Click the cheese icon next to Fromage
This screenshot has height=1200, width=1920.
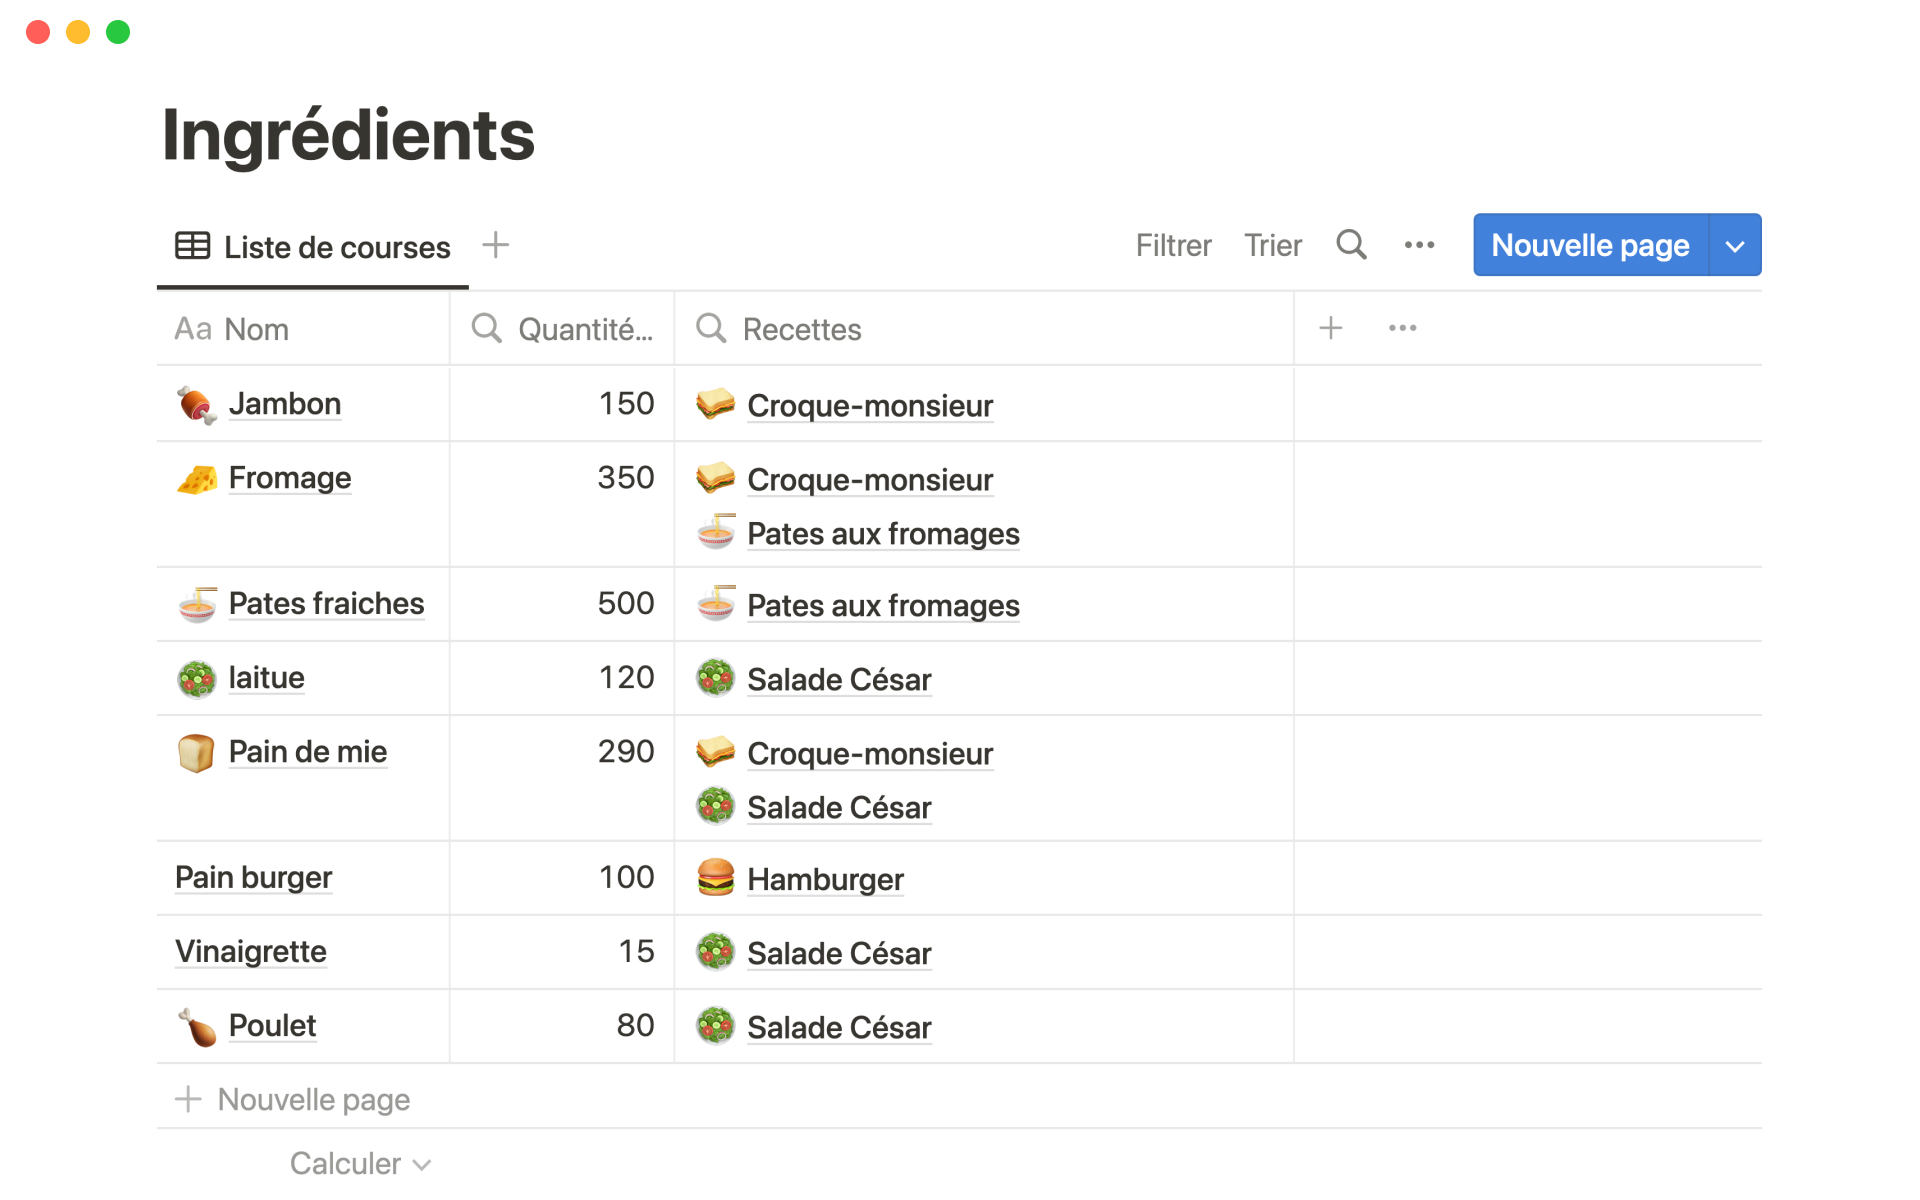tap(196, 479)
